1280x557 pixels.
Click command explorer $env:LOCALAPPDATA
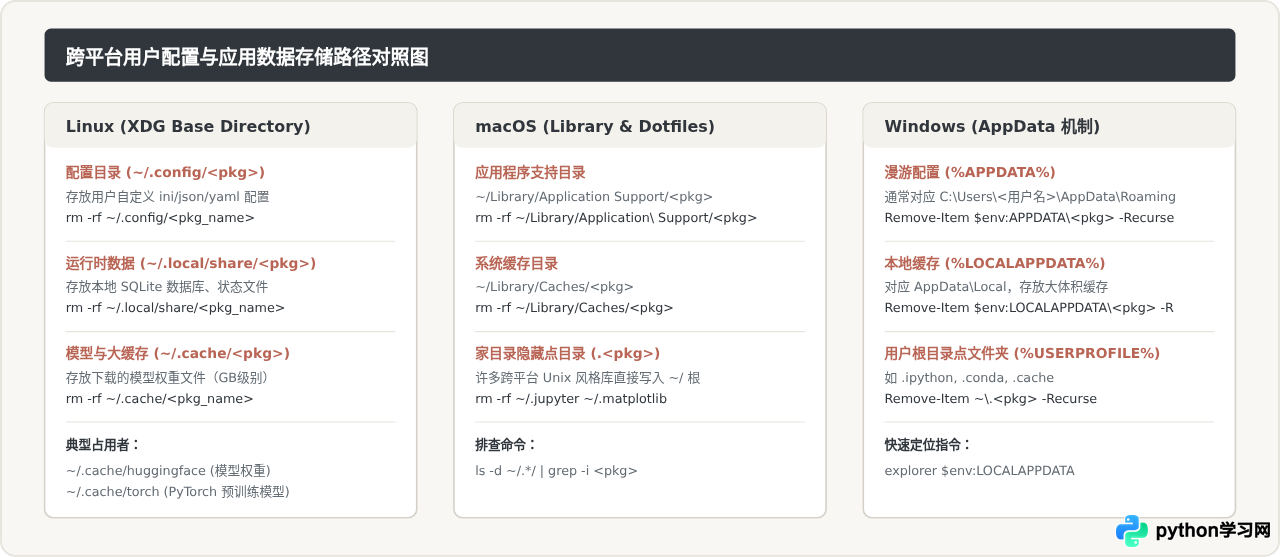pos(980,470)
